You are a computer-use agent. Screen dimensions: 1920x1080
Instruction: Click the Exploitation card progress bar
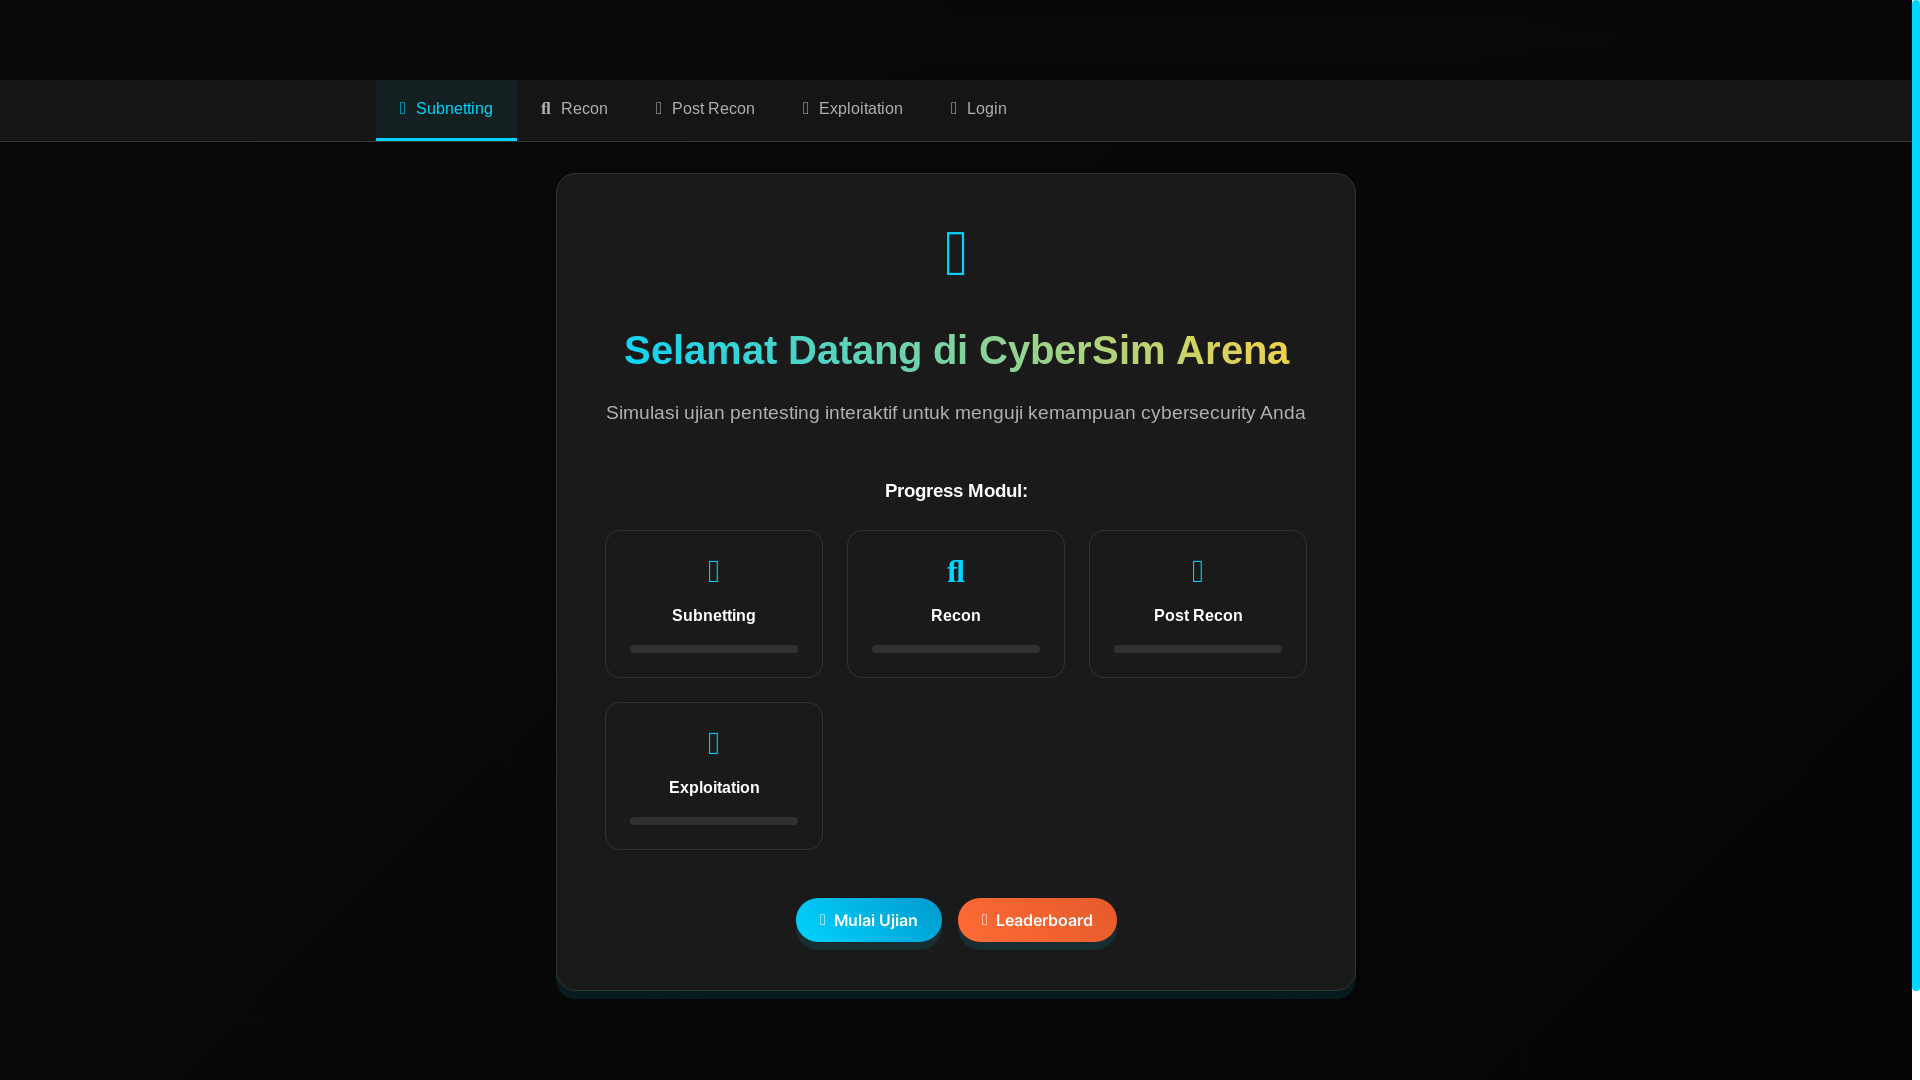pos(714,821)
